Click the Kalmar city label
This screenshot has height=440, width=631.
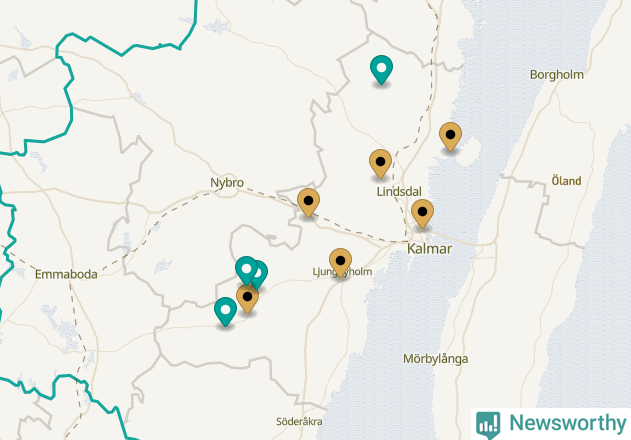pos(429,249)
